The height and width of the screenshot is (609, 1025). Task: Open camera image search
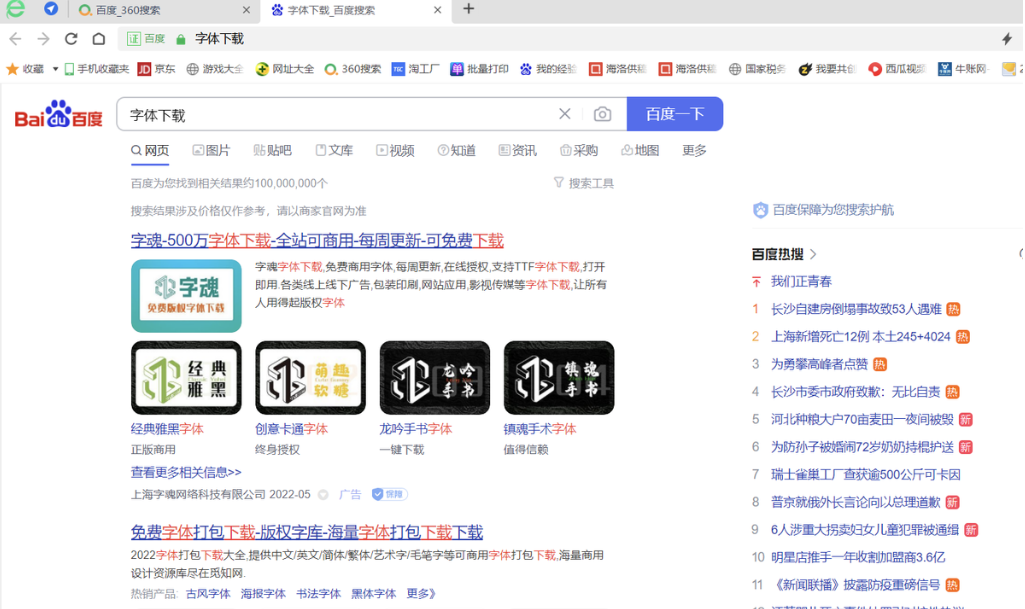tap(602, 114)
